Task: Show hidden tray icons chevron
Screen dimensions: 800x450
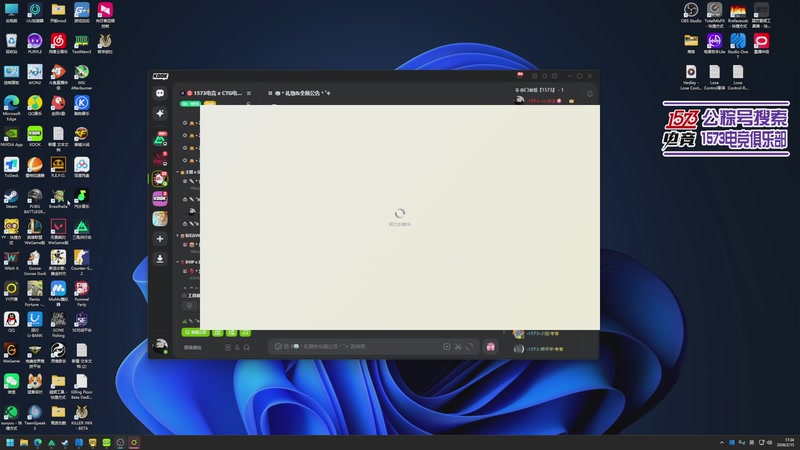Action: click(721, 442)
